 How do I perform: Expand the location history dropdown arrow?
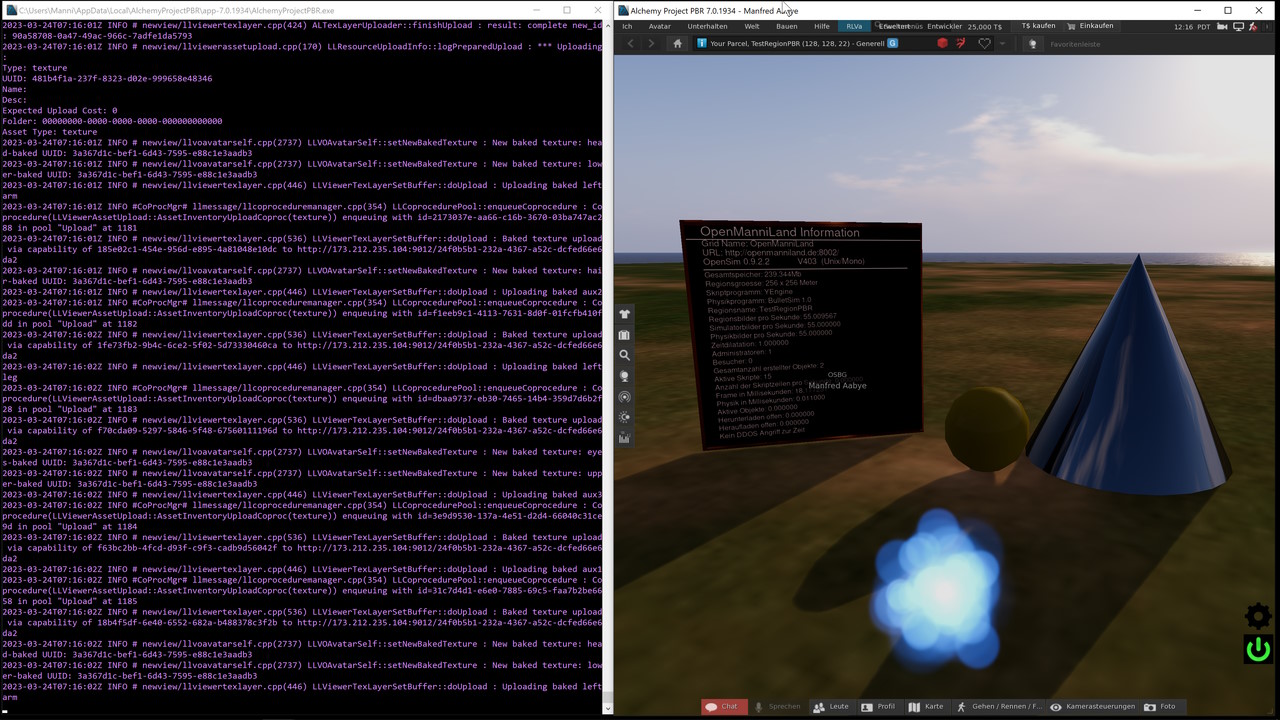click(x=1002, y=44)
